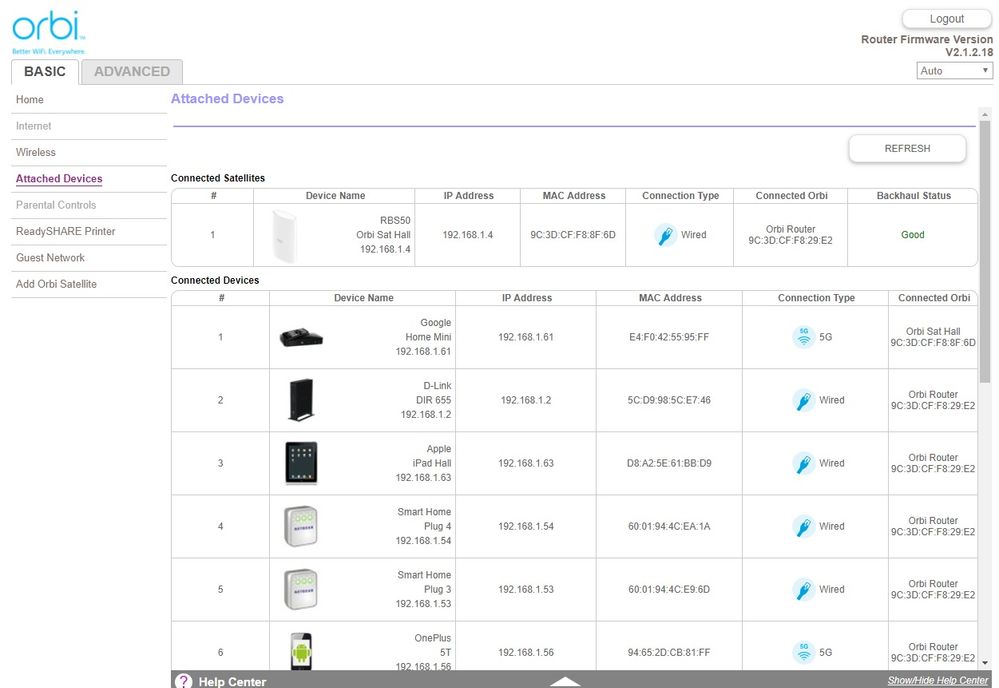Screen dimensions: 999x688
Task: Click the Smart Home Plug 4 icon
Action: pos(300,526)
